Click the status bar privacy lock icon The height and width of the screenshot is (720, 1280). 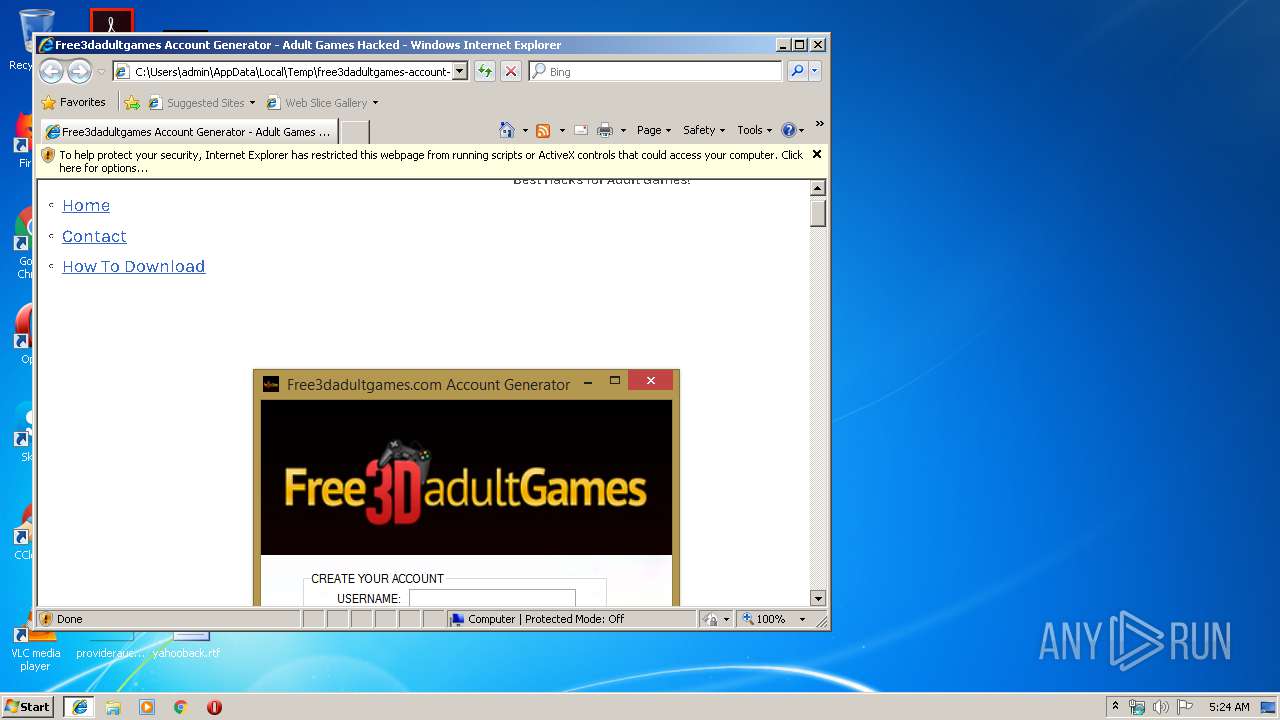point(710,619)
